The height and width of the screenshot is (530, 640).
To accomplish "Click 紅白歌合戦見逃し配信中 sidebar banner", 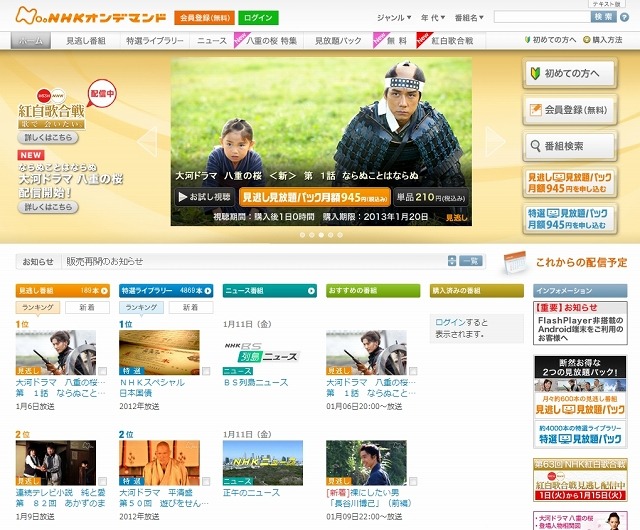I will point(580,480).
